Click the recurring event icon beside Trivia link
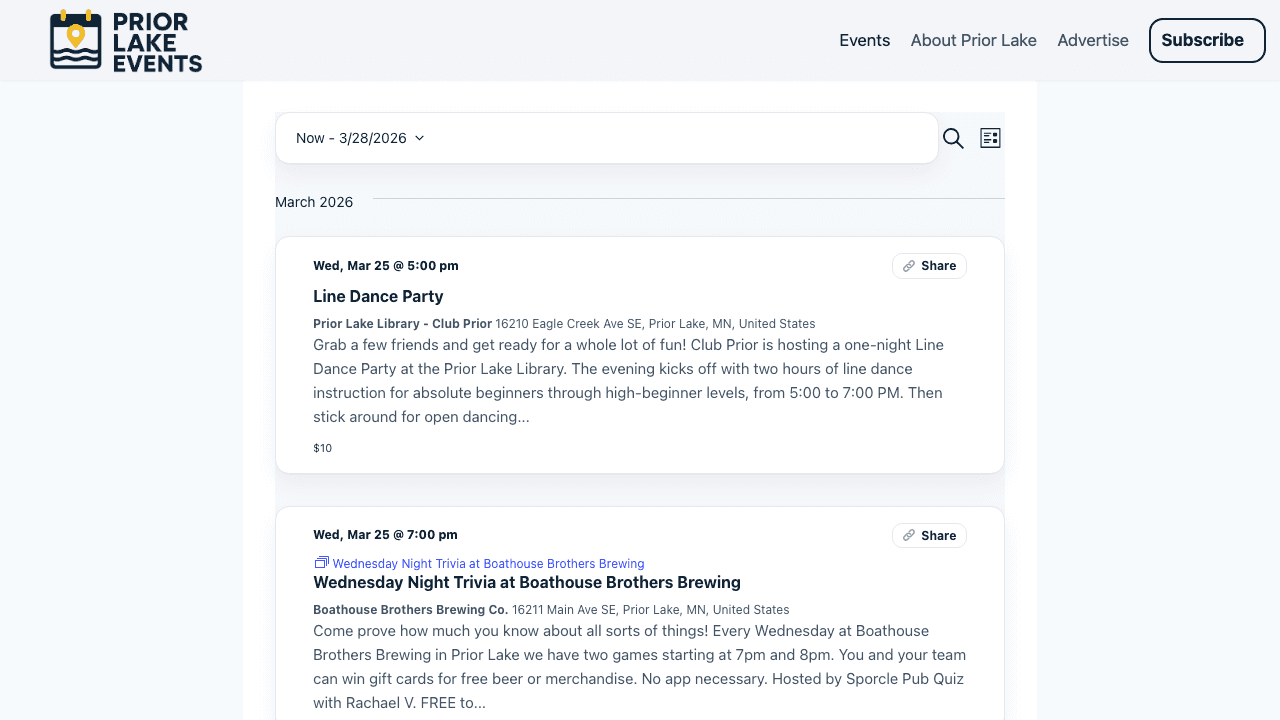 point(320,562)
